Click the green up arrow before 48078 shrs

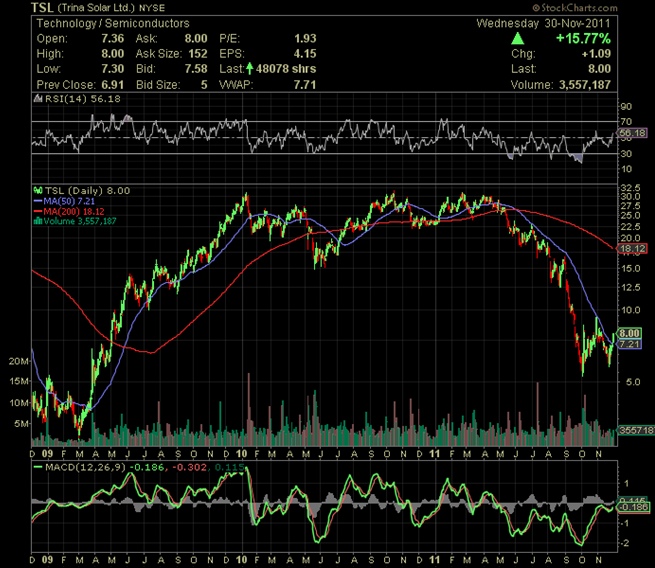click(x=249, y=68)
